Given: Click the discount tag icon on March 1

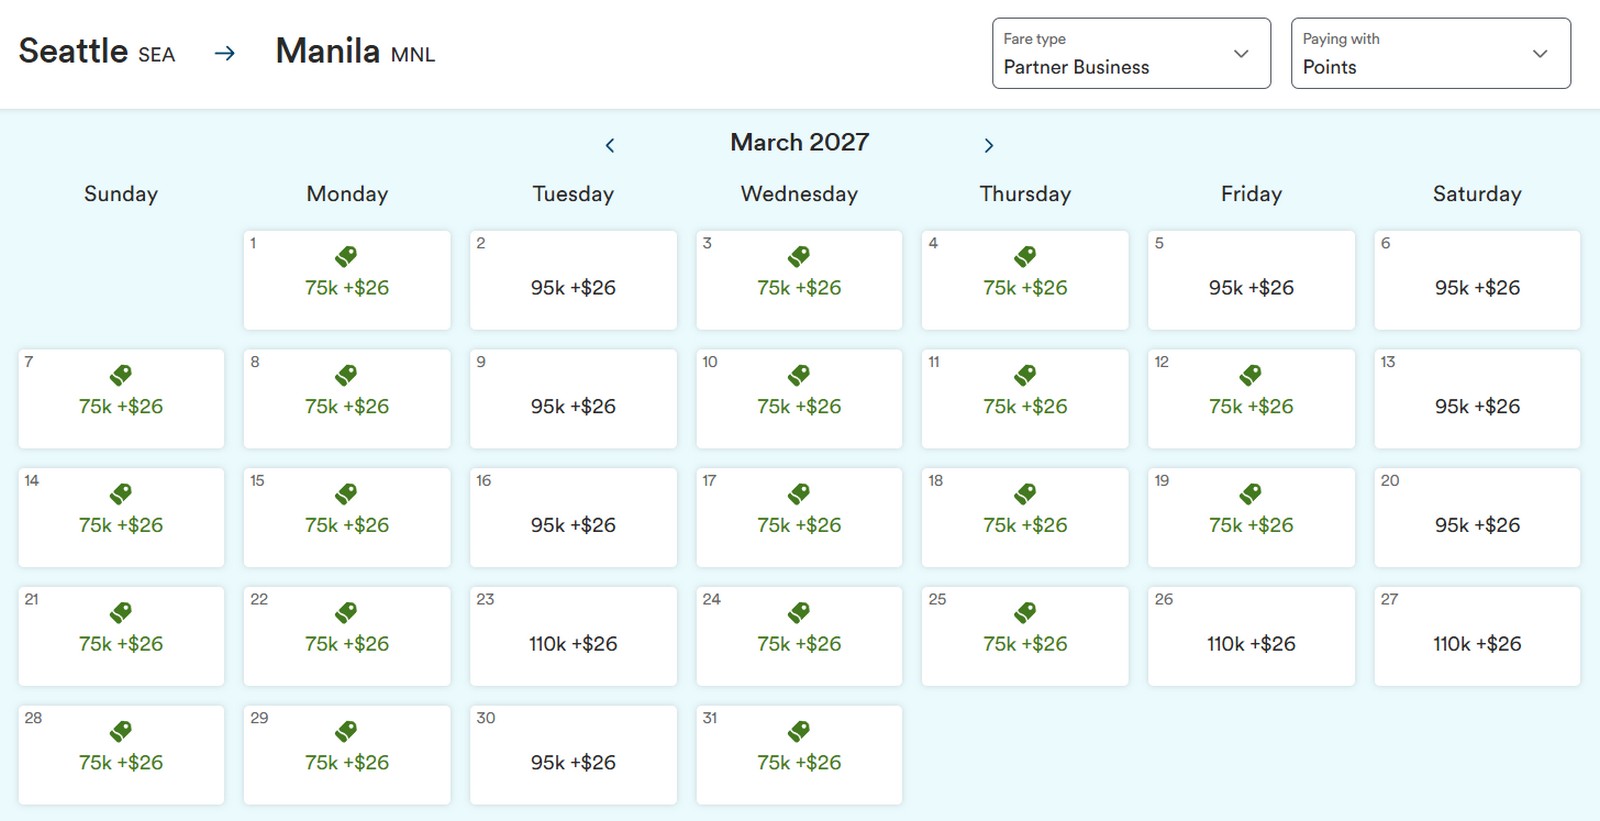Looking at the screenshot, I should (346, 257).
